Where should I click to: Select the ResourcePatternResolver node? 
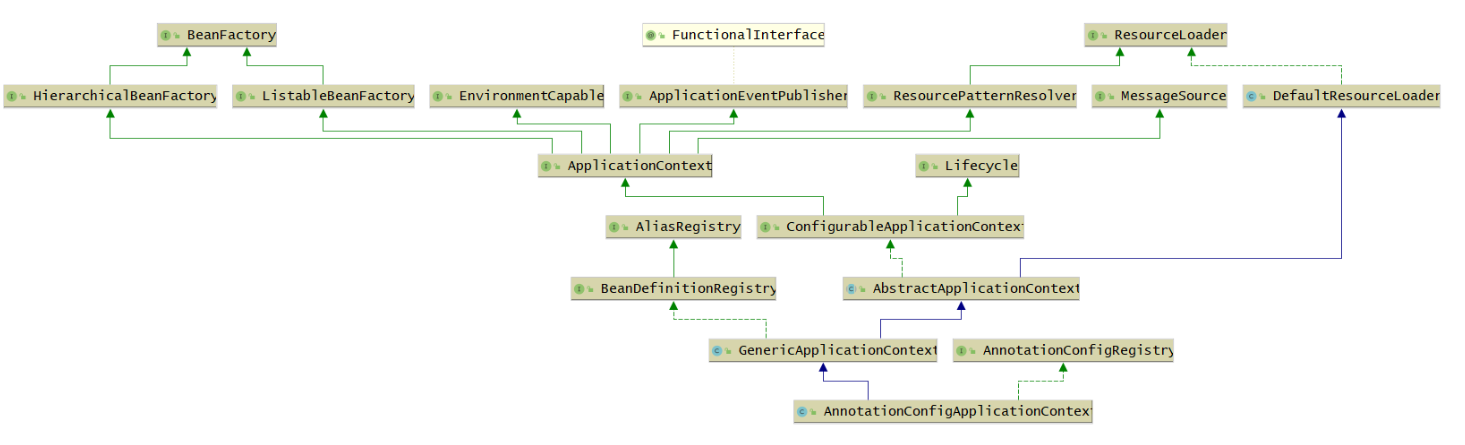coord(970,96)
